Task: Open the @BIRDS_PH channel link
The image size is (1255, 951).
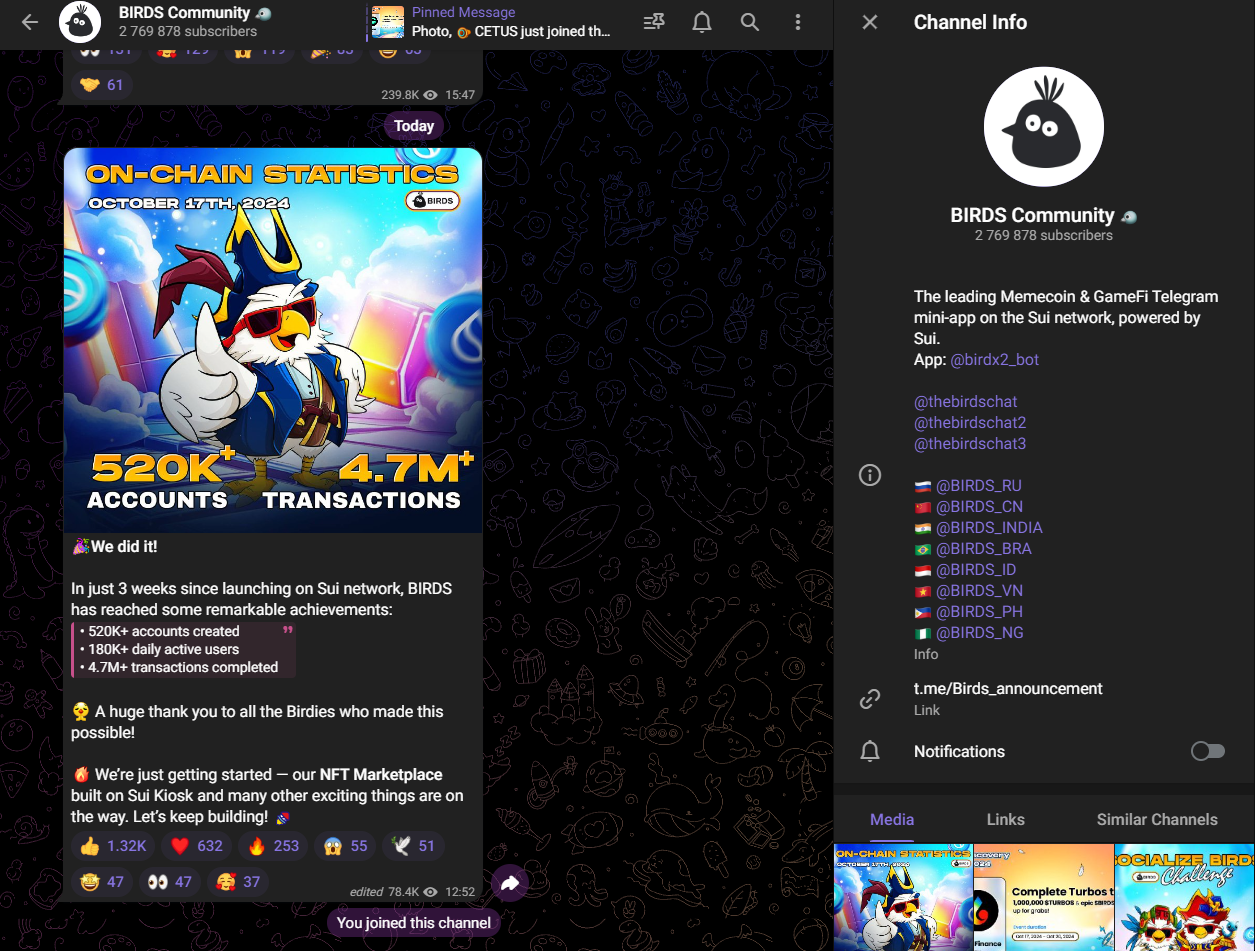Action: (979, 612)
